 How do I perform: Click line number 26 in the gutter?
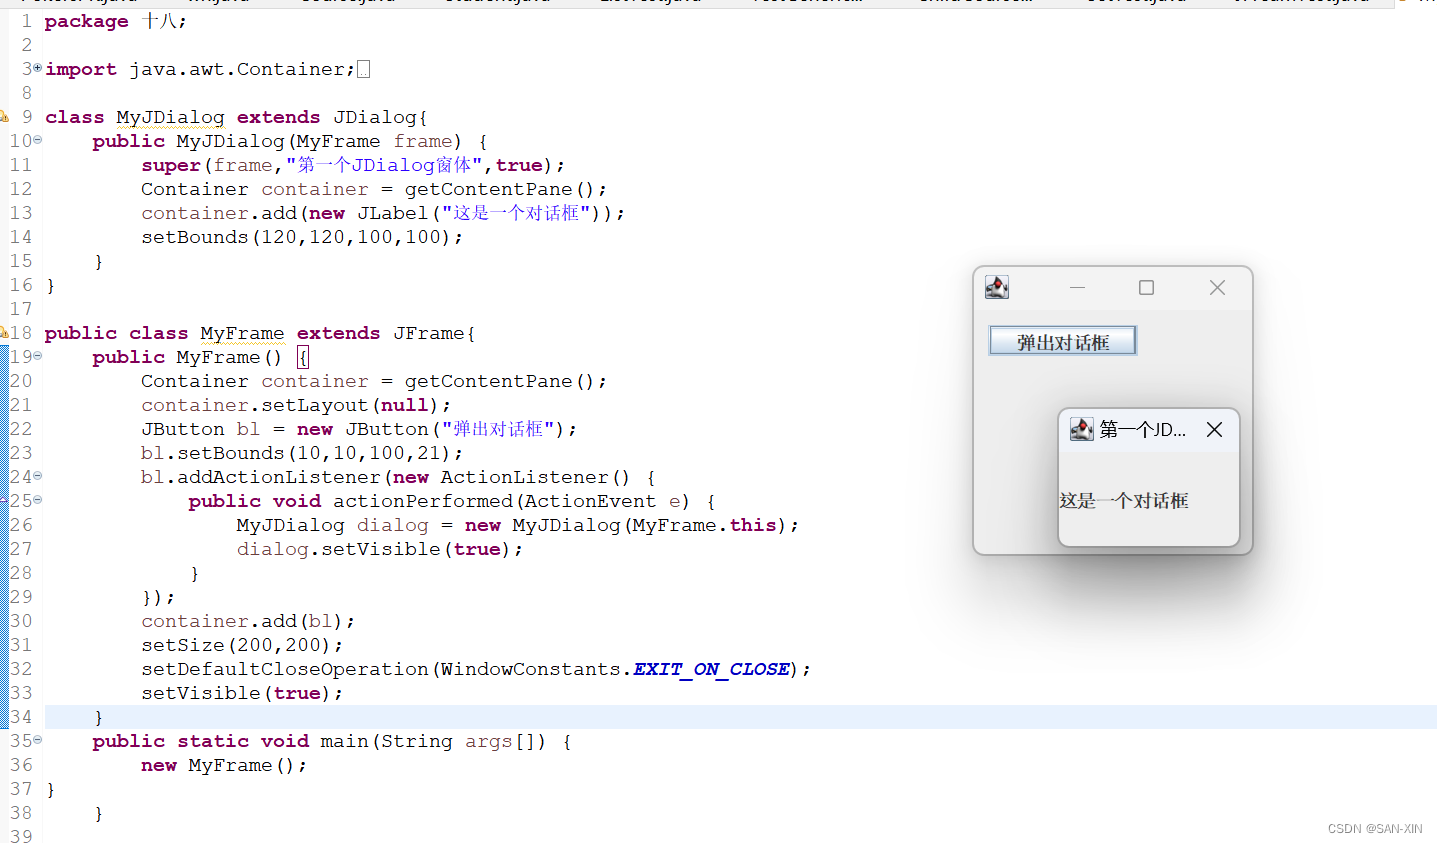pyautogui.click(x=21, y=525)
